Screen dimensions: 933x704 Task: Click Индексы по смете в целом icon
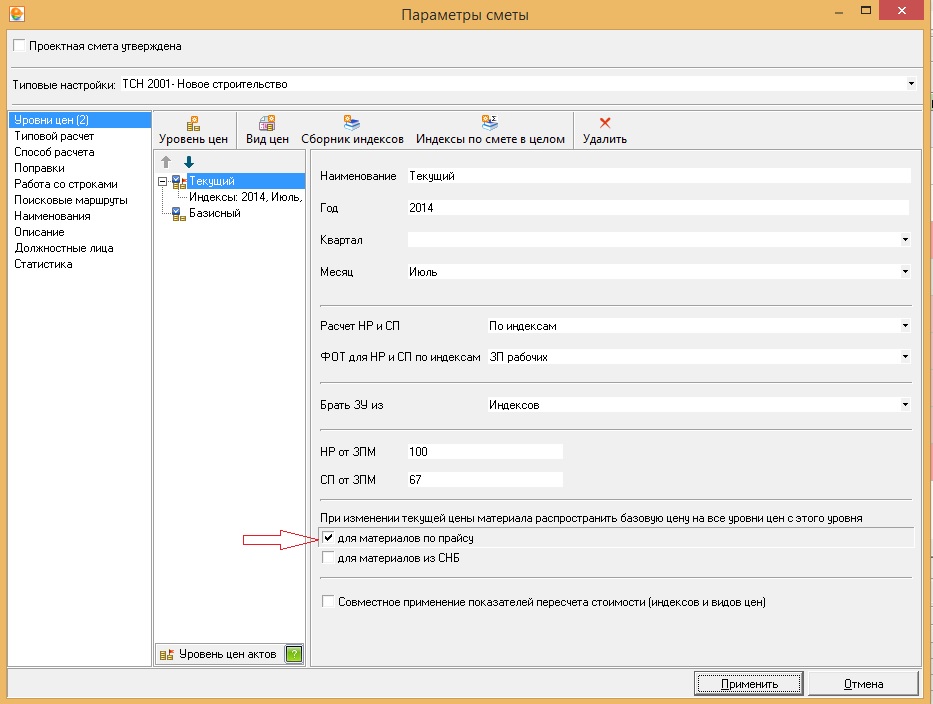pyautogui.click(x=489, y=123)
